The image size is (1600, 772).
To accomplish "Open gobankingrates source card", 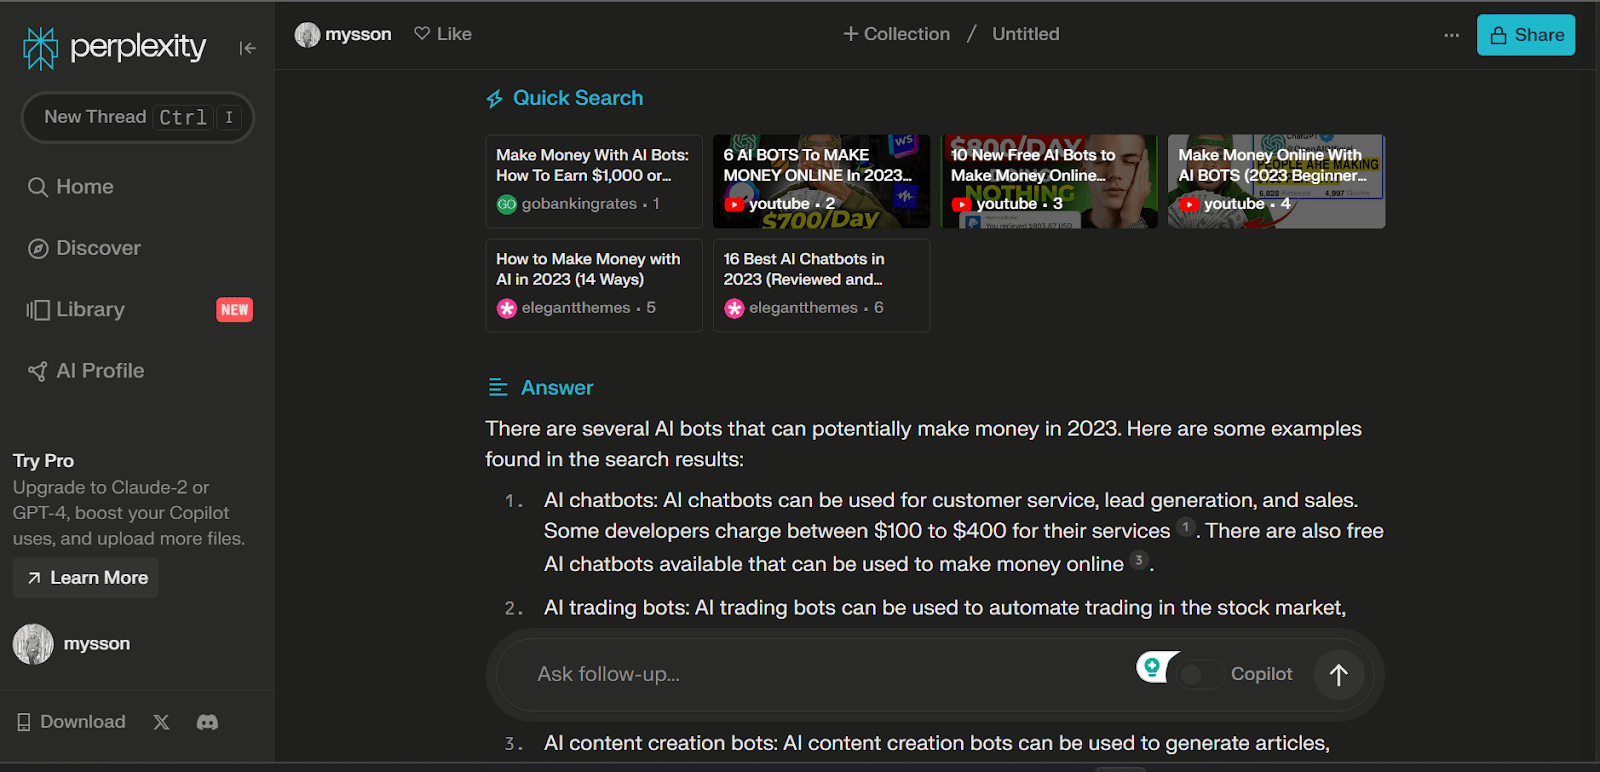I will [x=594, y=181].
